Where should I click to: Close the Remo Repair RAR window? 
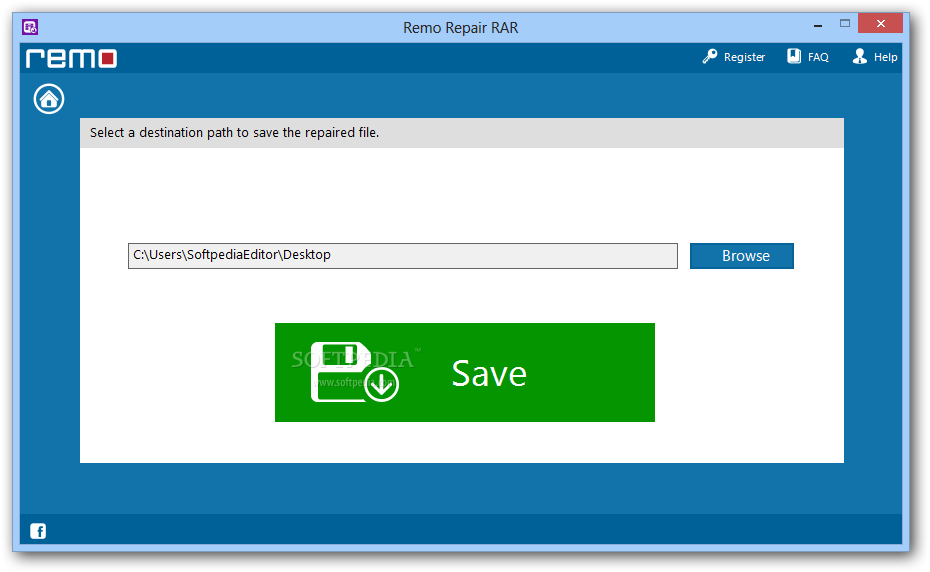pyautogui.click(x=881, y=24)
